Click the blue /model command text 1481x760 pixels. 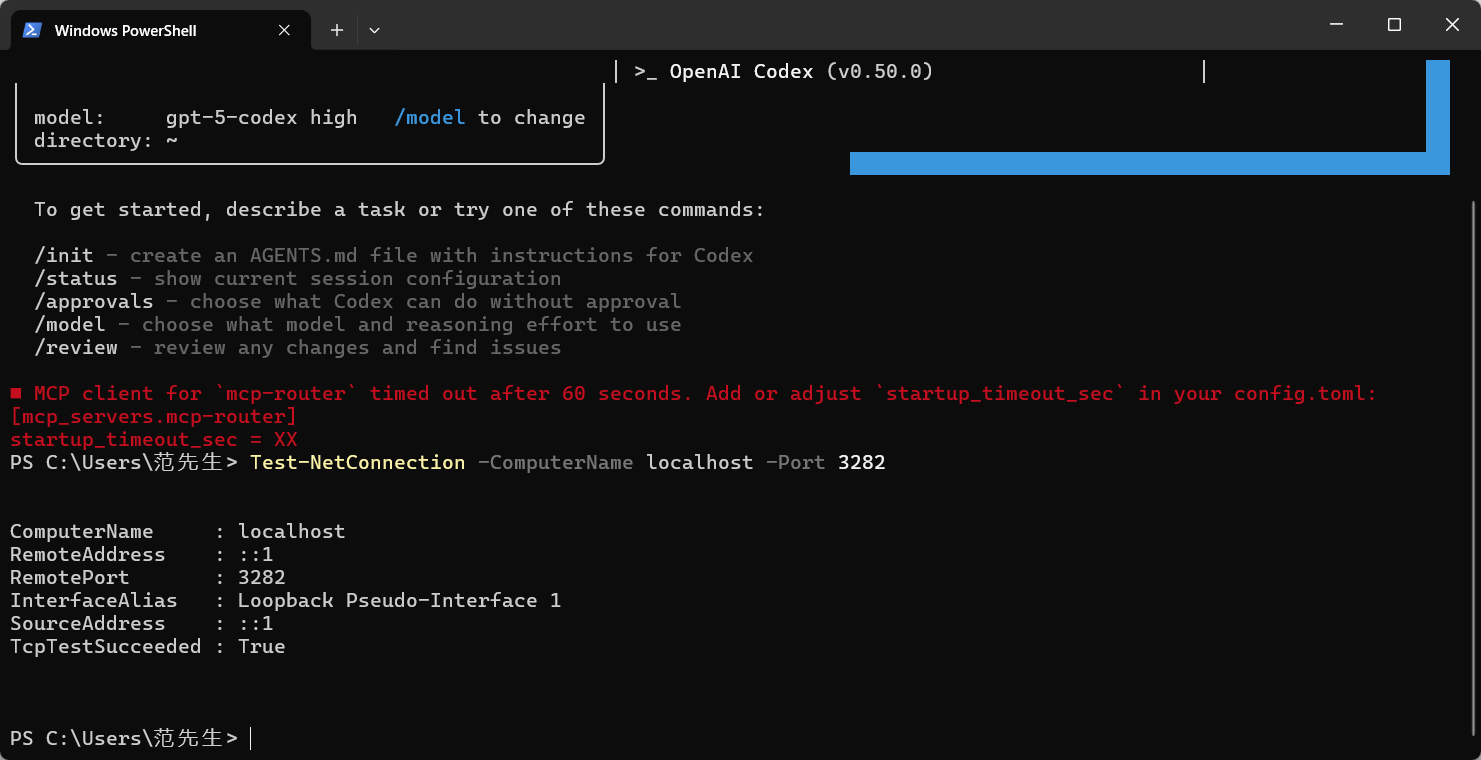[430, 118]
